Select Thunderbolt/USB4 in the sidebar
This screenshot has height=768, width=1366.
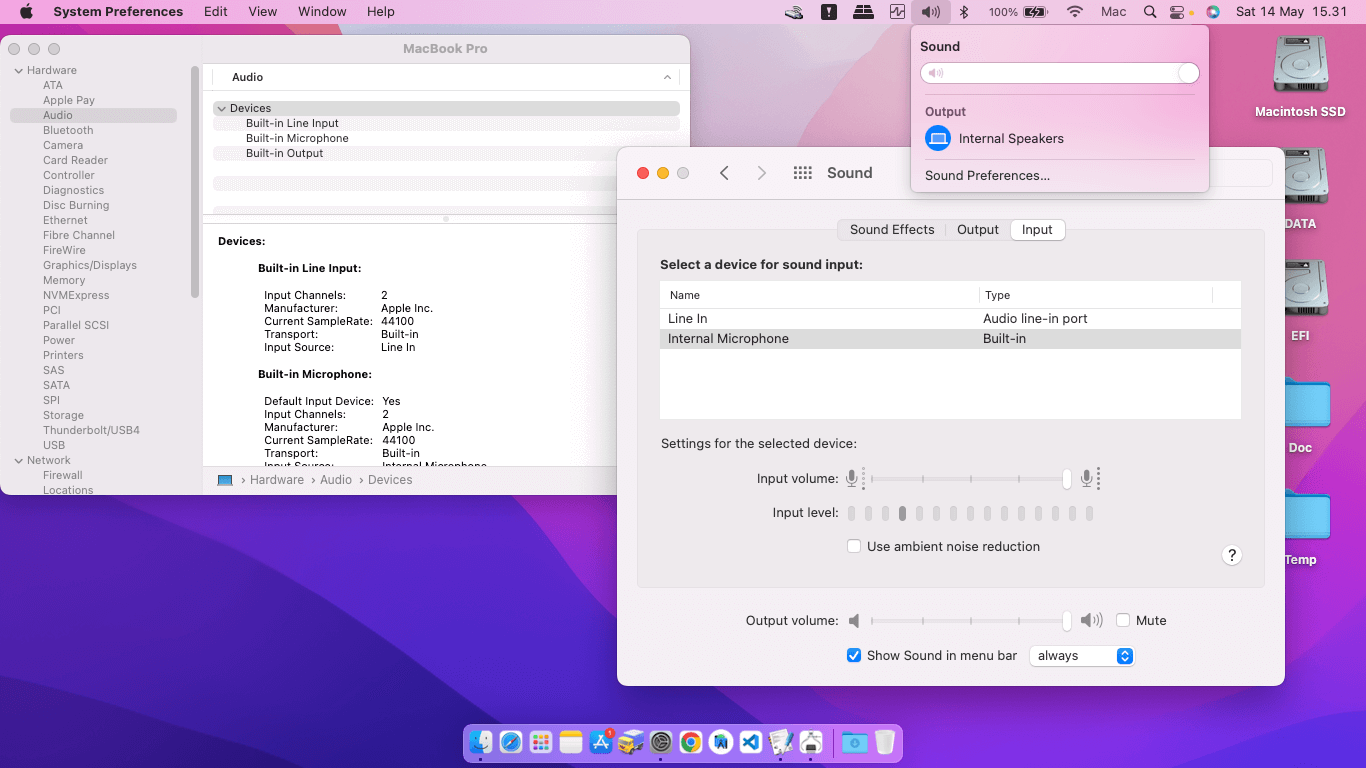[x=91, y=430]
